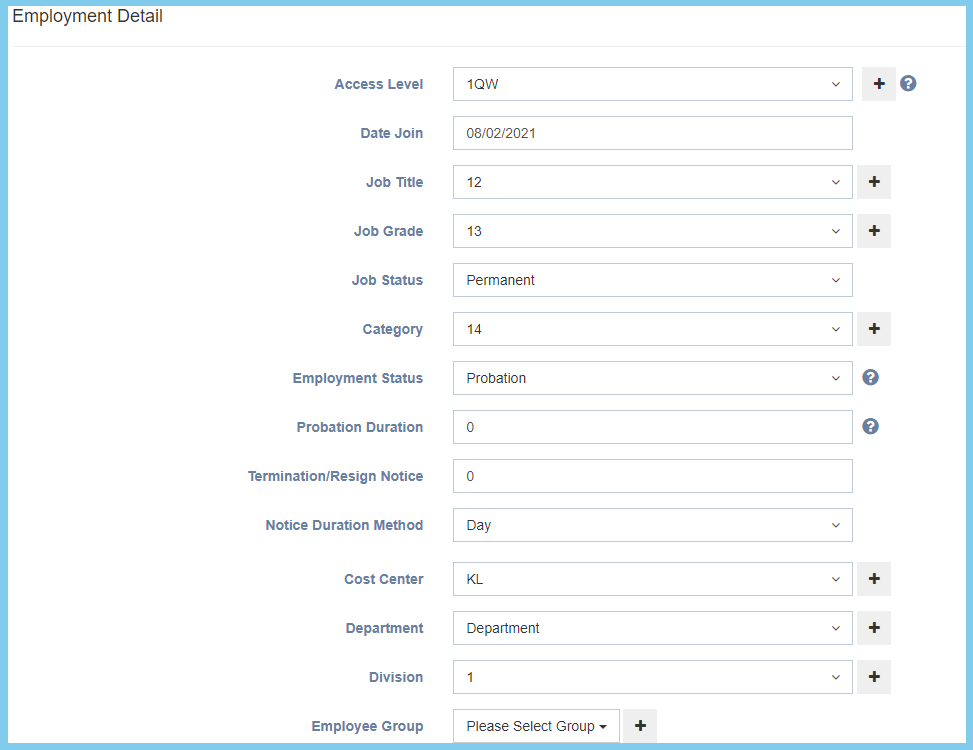The image size is (973, 750).
Task: Add a new Cost Center with plus icon
Action: click(x=873, y=579)
